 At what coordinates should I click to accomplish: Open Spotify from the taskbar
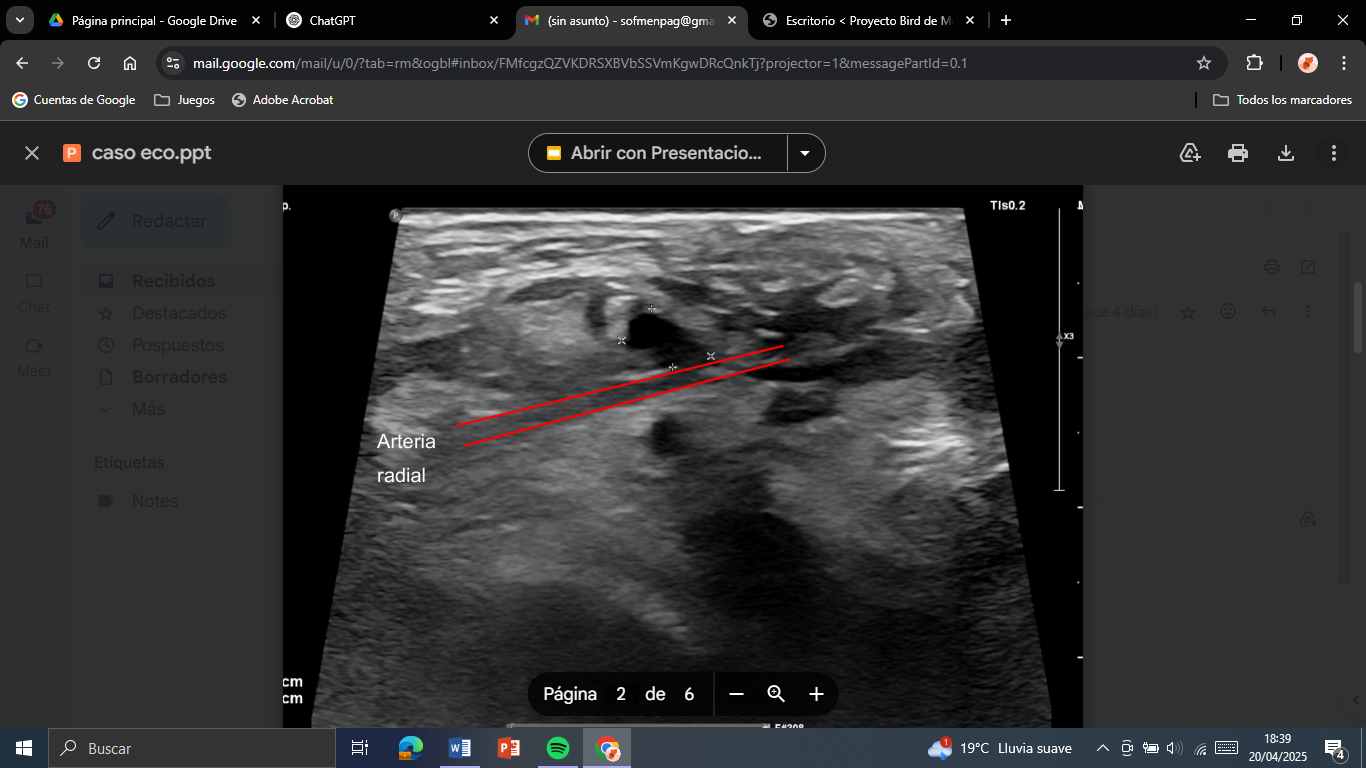pyautogui.click(x=558, y=748)
